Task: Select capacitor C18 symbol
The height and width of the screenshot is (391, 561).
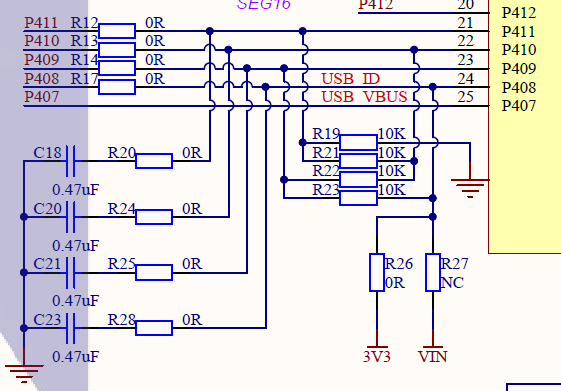Action: pos(70,161)
